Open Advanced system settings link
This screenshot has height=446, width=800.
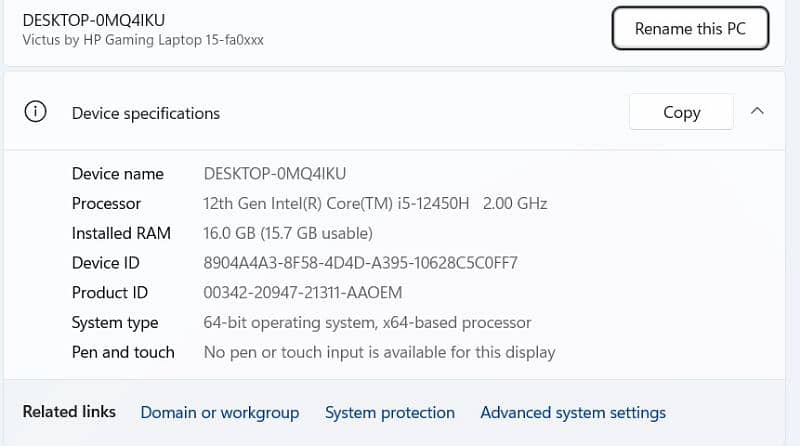pos(572,412)
